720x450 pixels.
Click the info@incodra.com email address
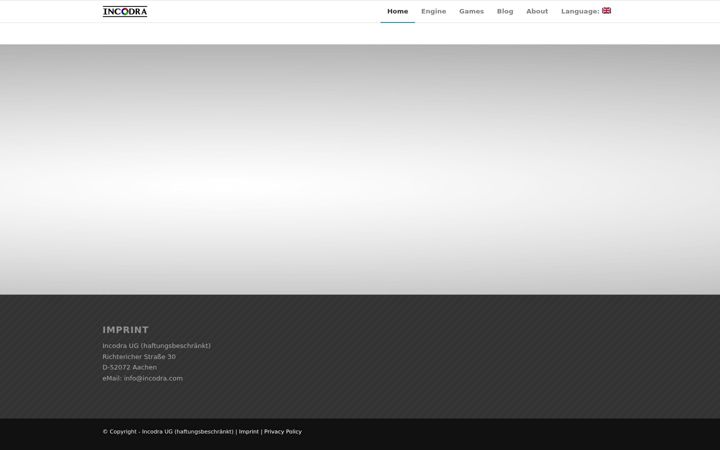coord(153,378)
